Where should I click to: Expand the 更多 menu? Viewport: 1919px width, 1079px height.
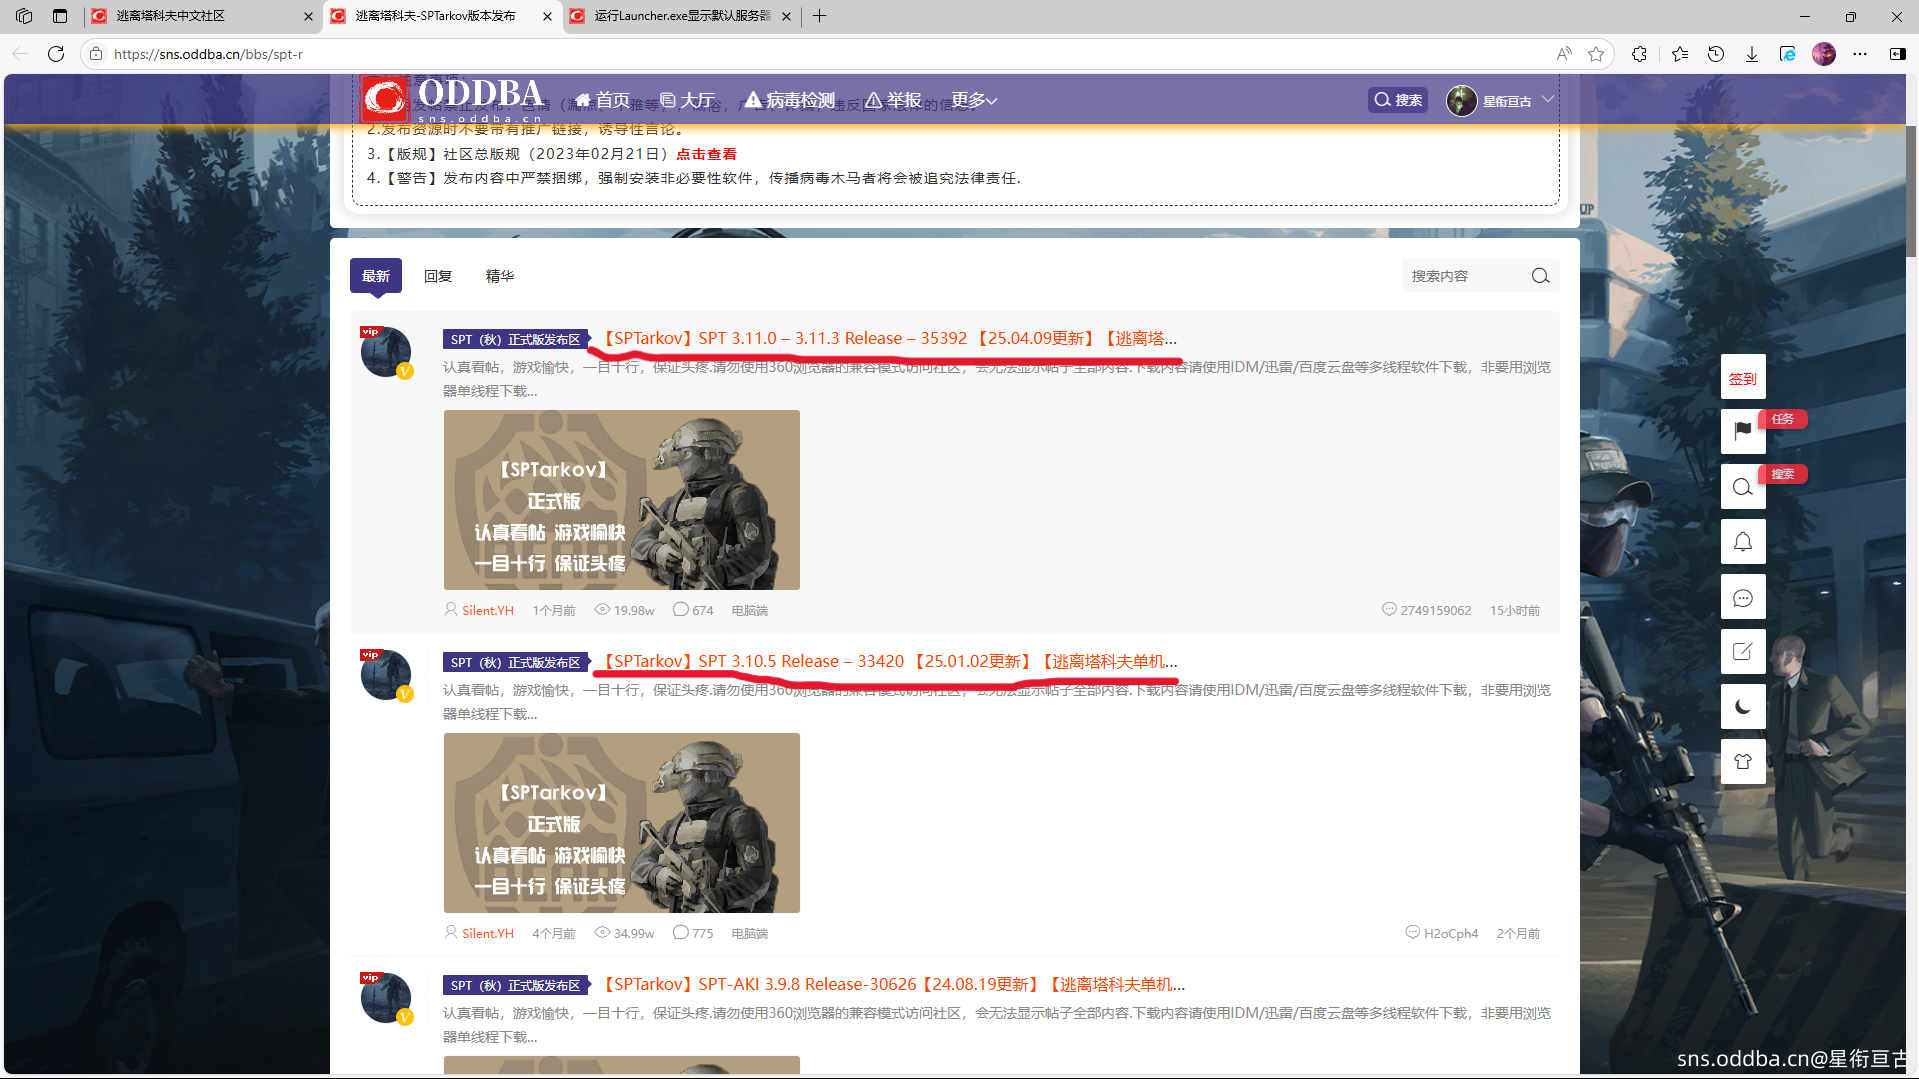point(974,100)
